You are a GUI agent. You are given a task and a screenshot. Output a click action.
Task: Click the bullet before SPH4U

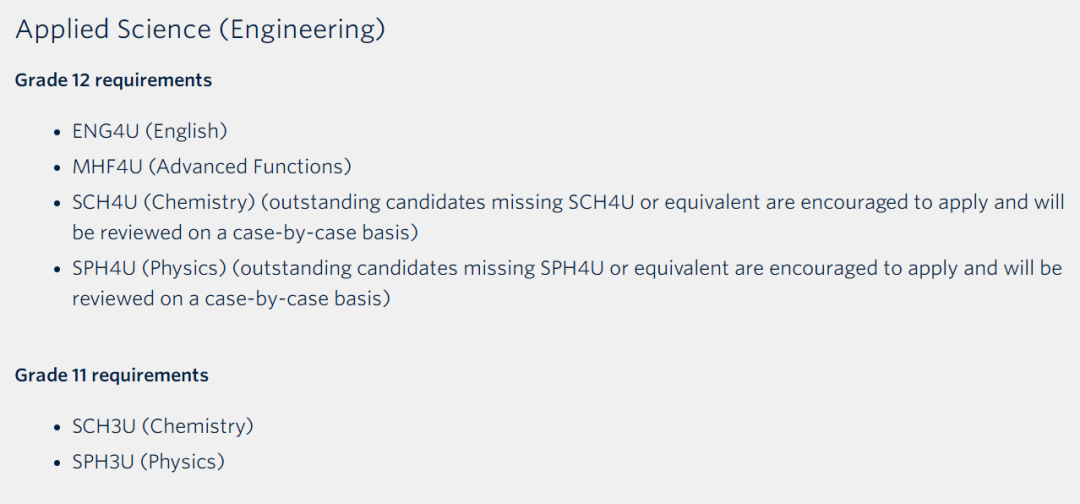59,269
